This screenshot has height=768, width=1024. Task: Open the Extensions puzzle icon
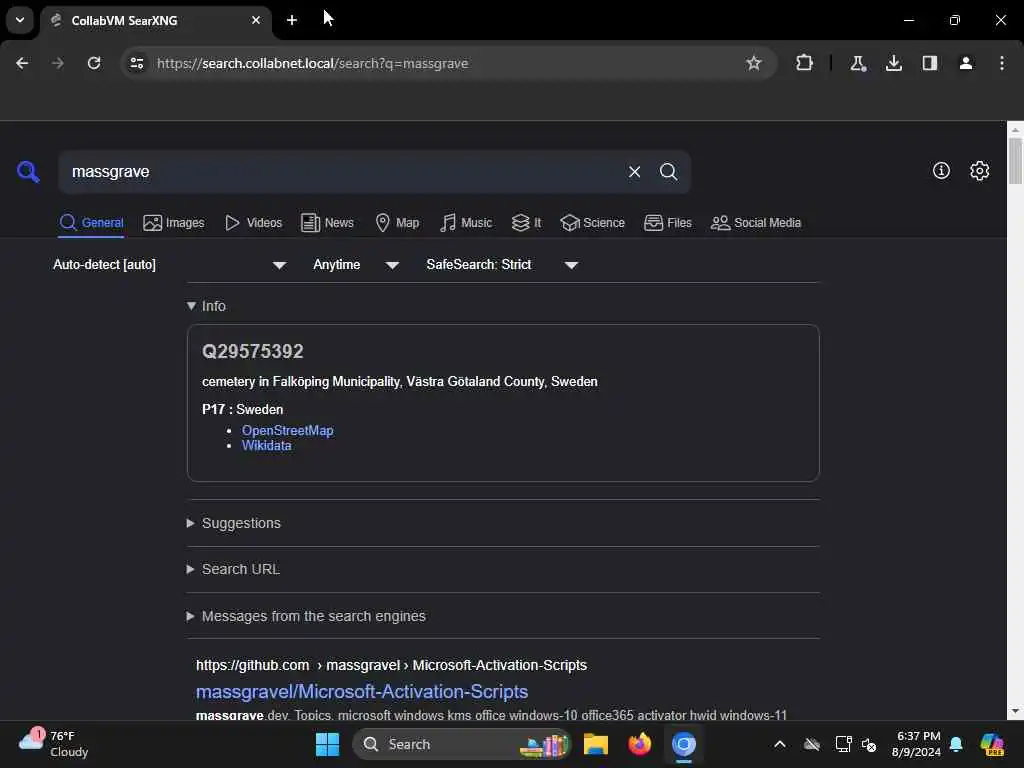coord(804,63)
